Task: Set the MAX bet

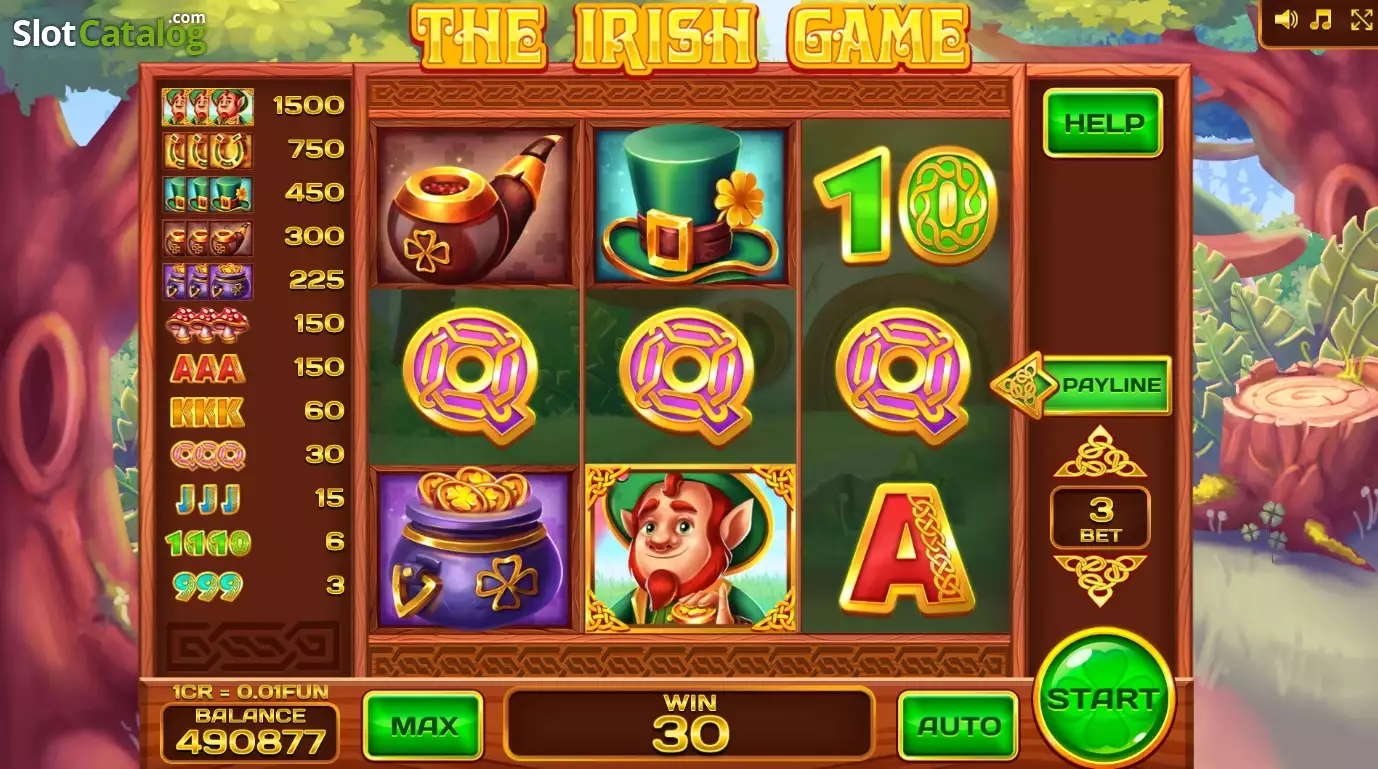Action: click(x=423, y=726)
